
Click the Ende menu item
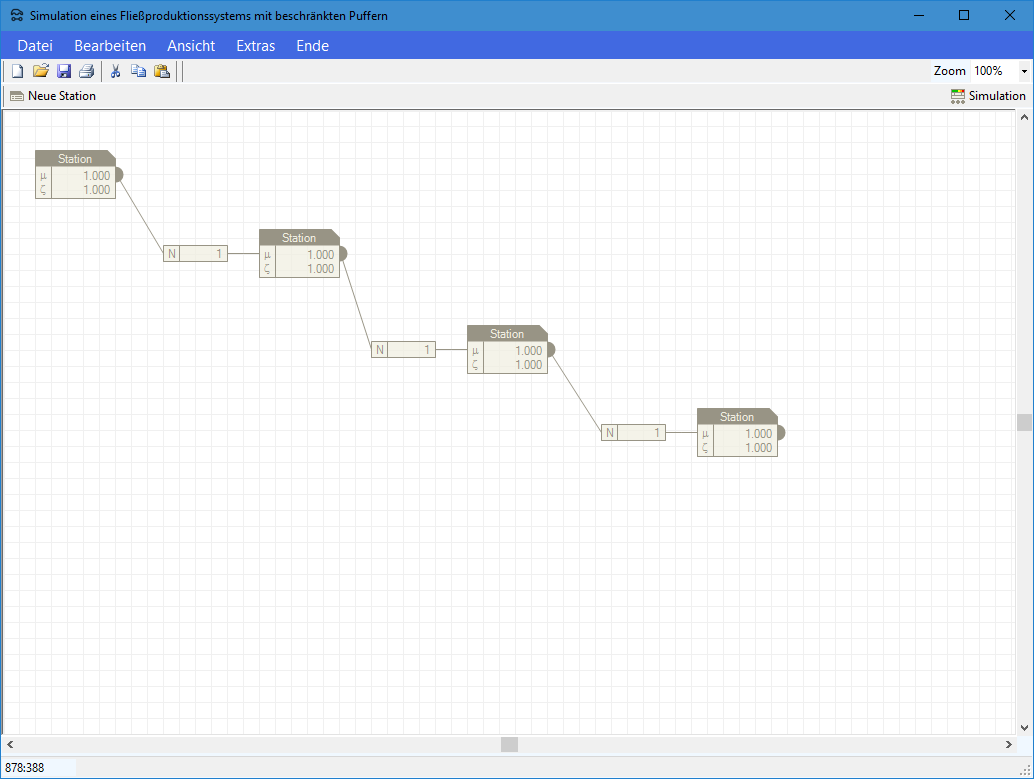click(x=312, y=46)
